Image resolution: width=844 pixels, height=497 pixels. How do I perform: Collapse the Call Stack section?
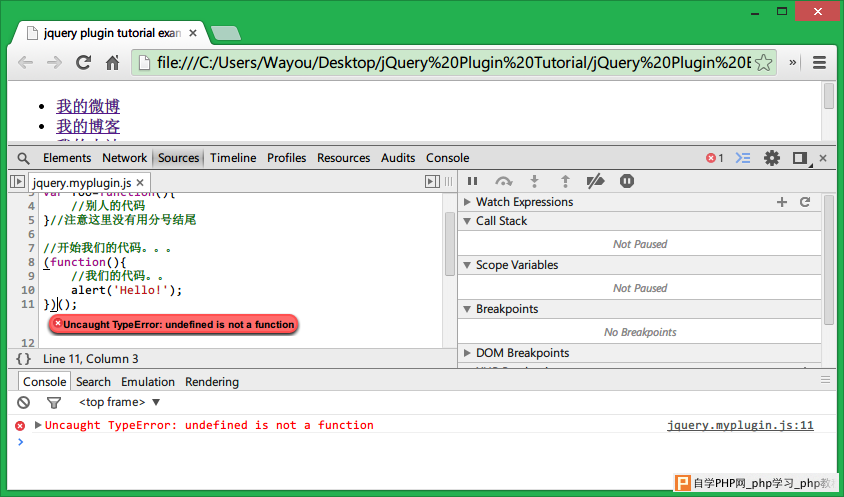(x=467, y=221)
